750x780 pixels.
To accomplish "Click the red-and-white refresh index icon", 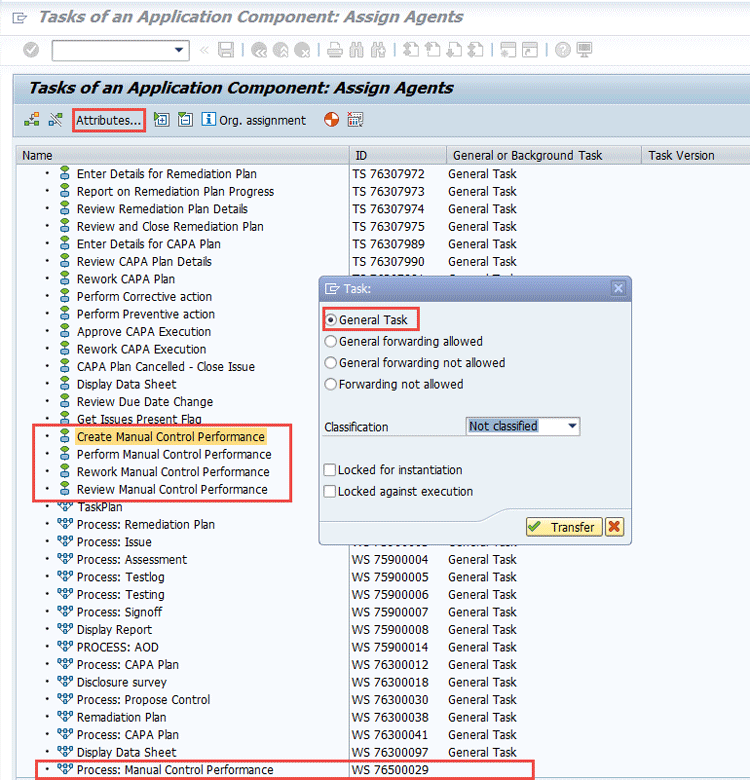I will (x=332, y=120).
